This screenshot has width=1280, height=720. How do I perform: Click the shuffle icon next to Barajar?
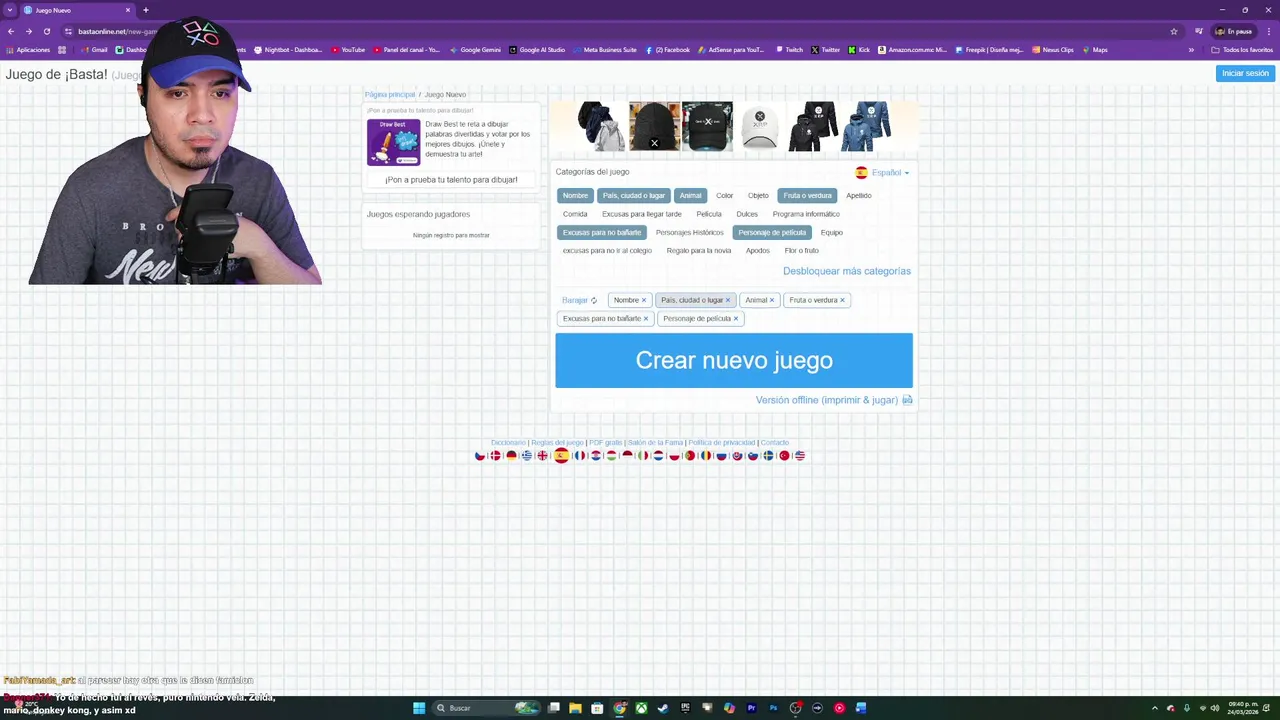pos(593,300)
